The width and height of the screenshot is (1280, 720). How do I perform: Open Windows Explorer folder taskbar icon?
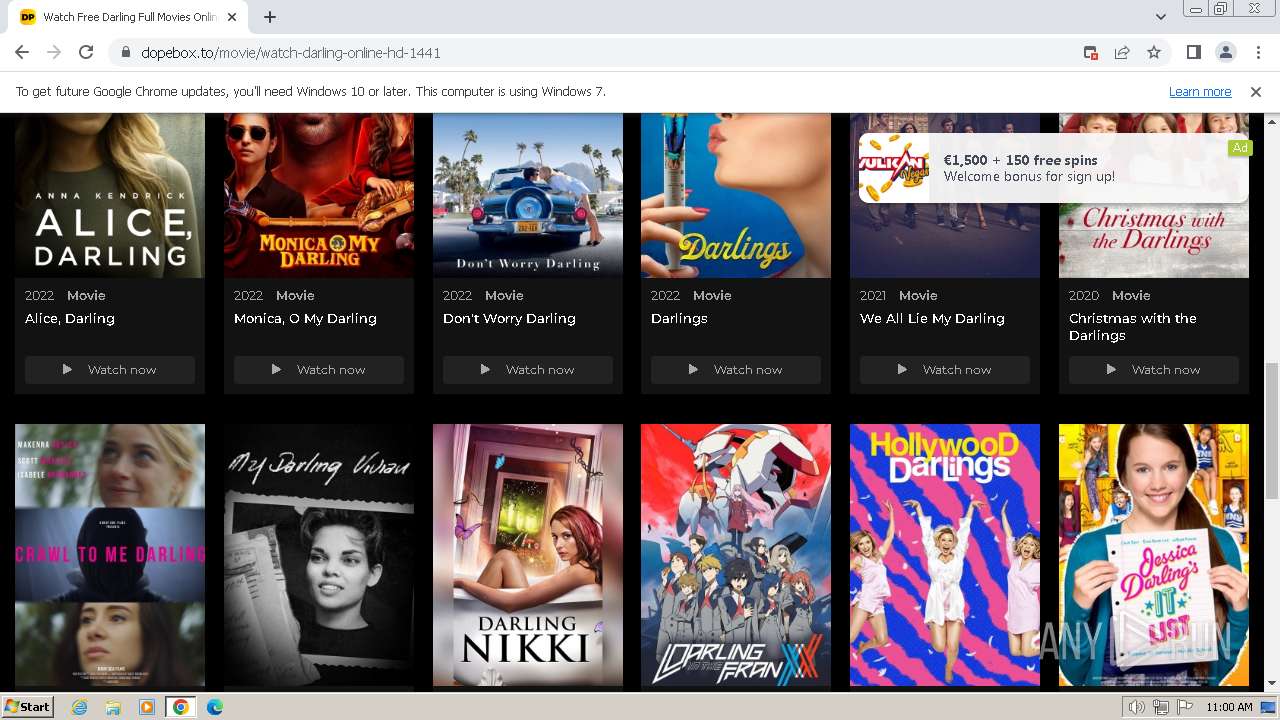(x=113, y=707)
